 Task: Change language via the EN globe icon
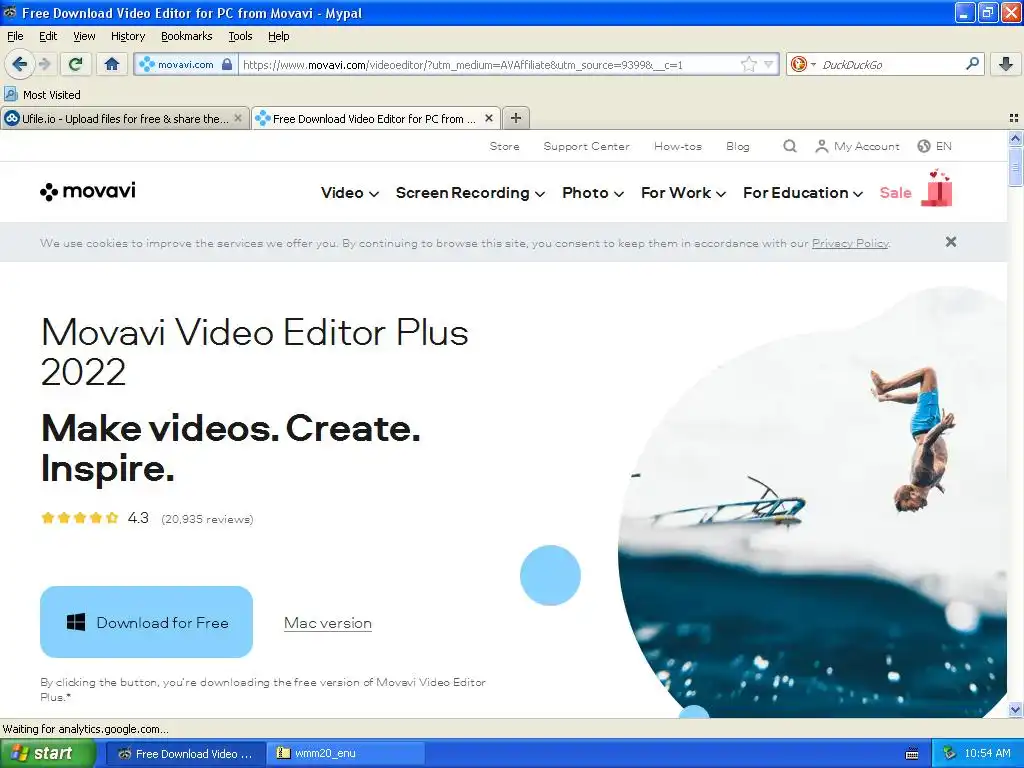pos(935,146)
